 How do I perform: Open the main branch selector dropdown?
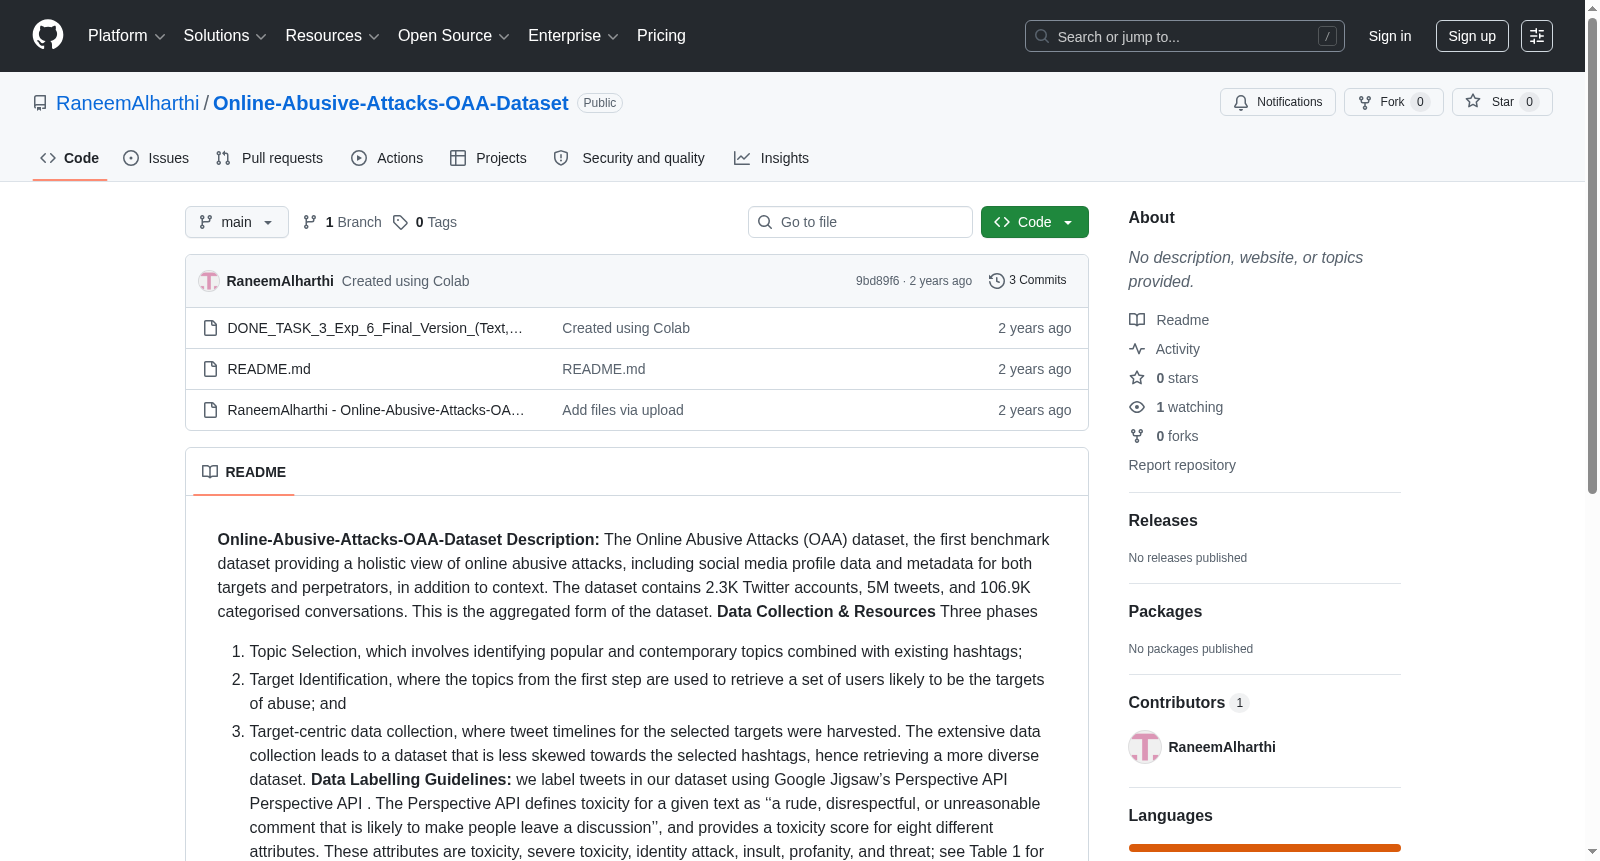(x=237, y=222)
